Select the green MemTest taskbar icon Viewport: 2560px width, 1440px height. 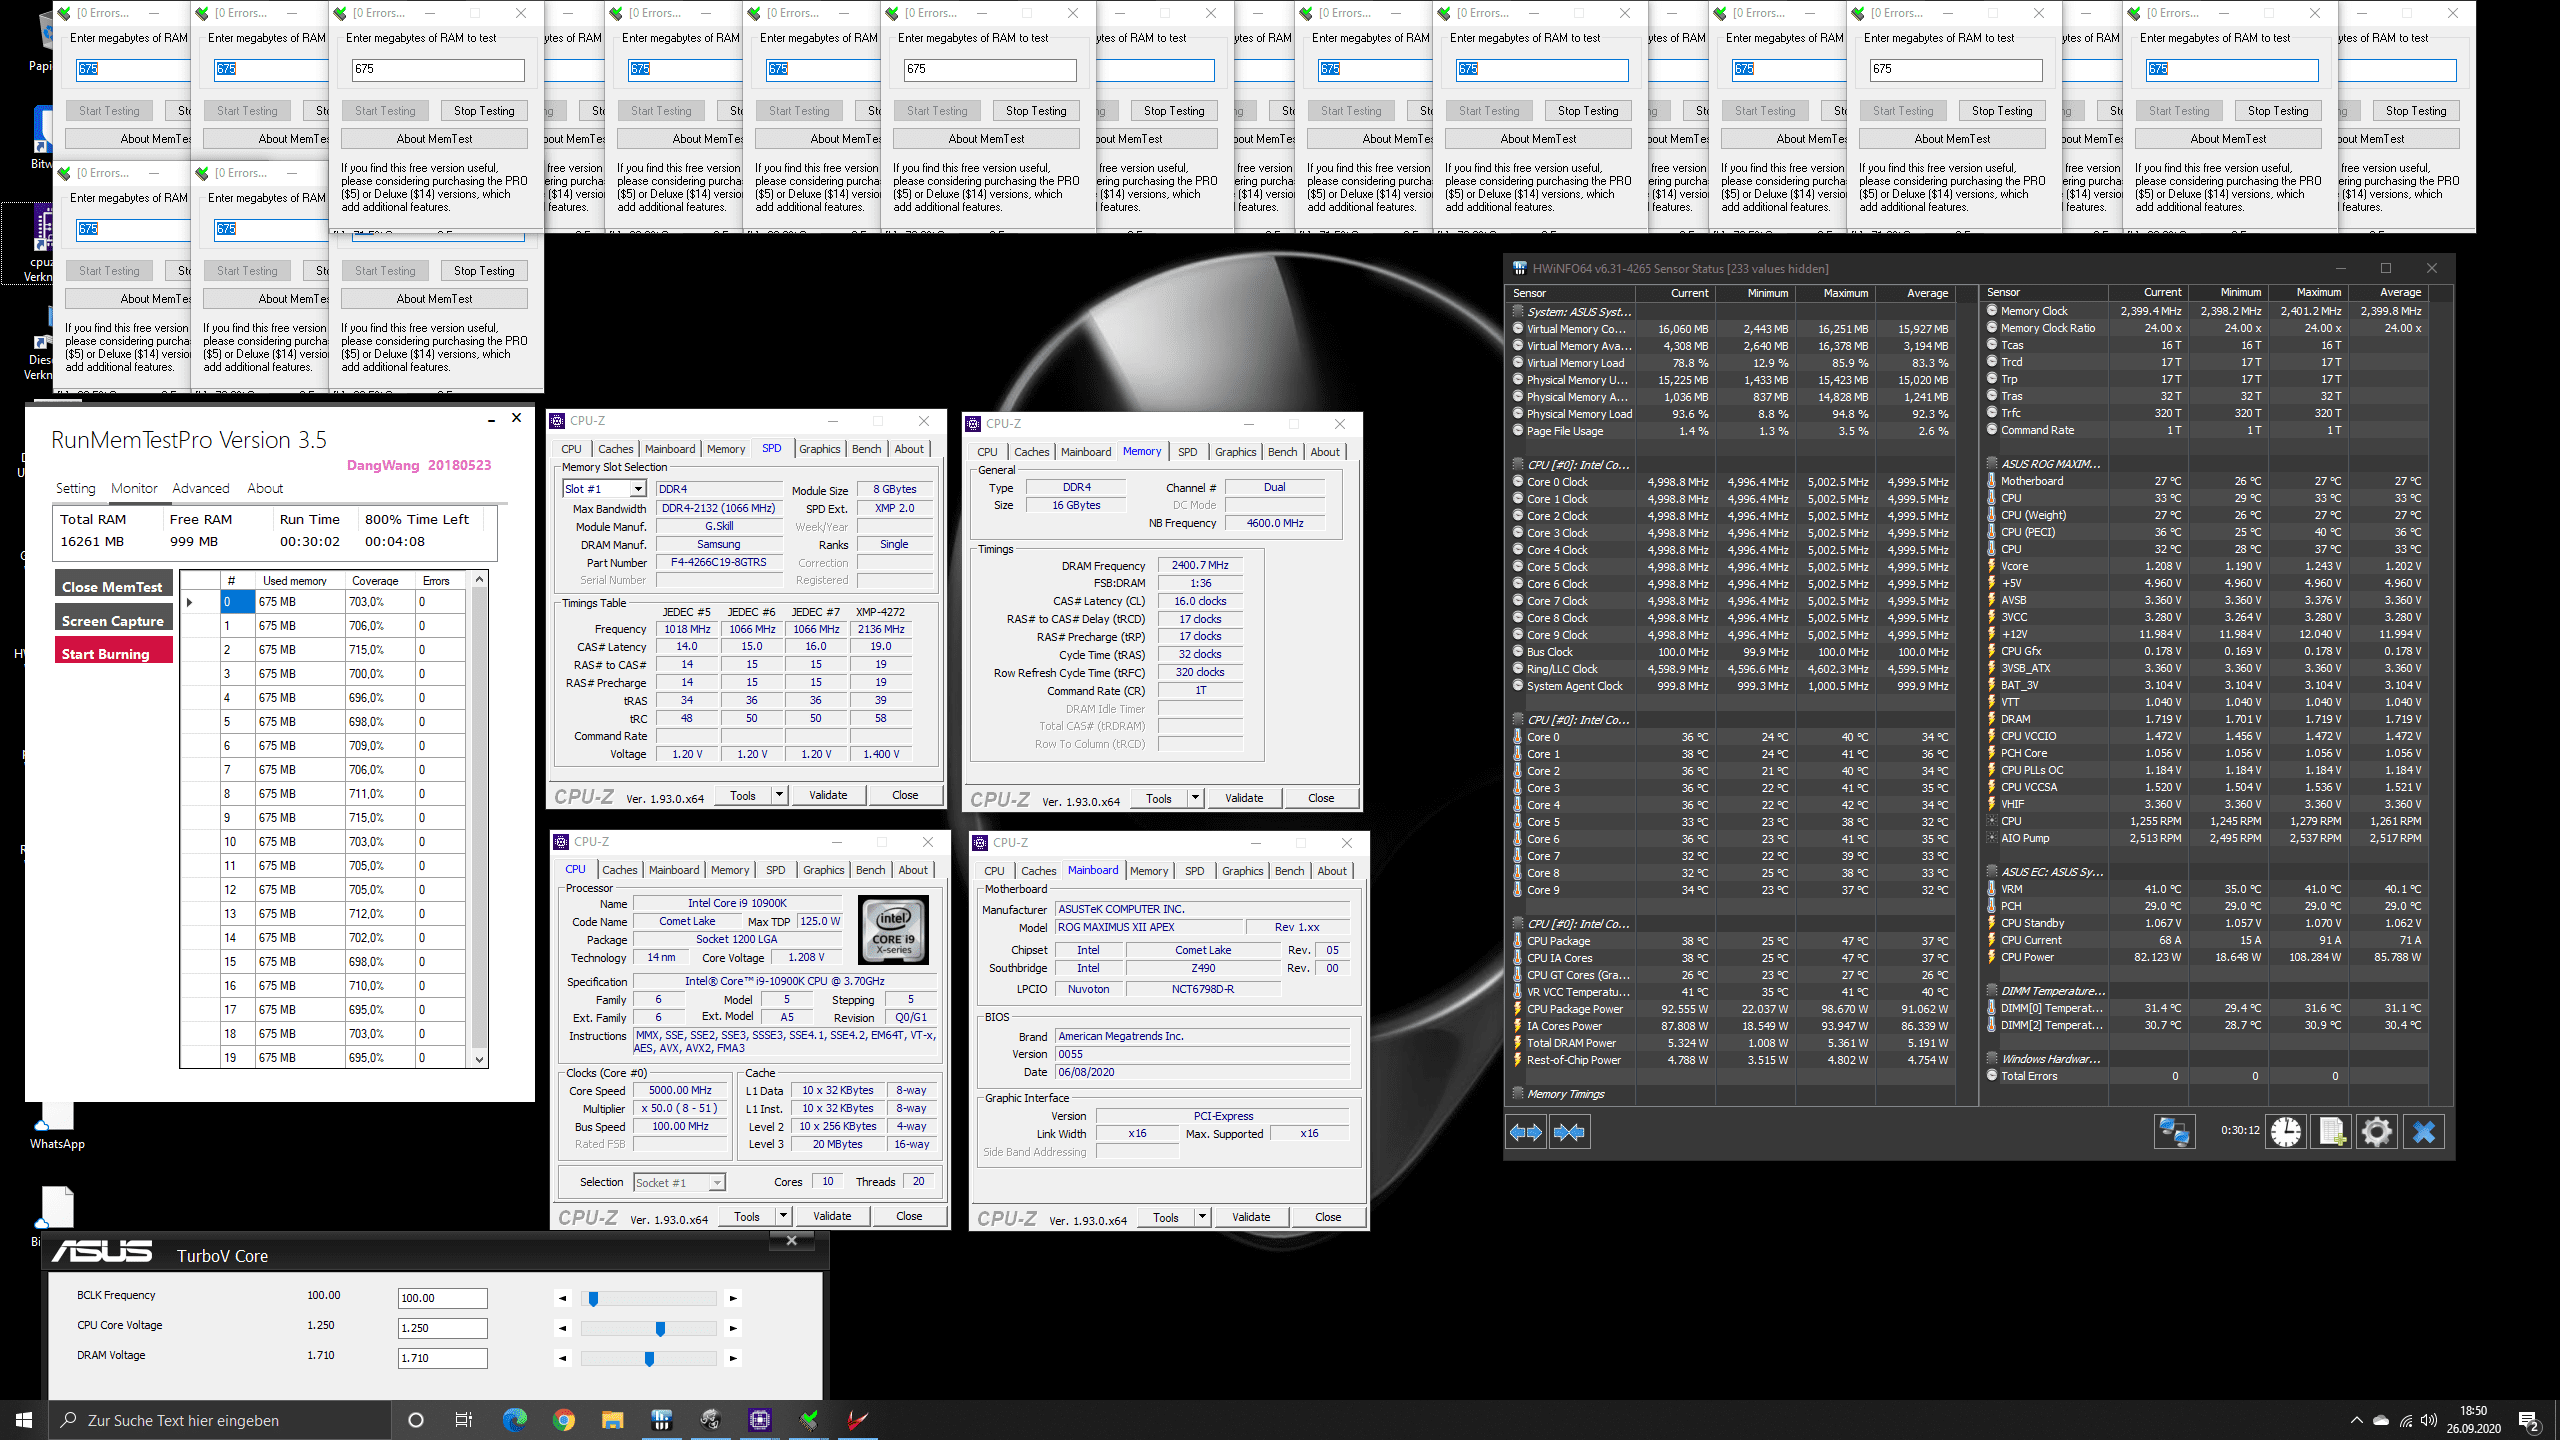pos(809,1419)
